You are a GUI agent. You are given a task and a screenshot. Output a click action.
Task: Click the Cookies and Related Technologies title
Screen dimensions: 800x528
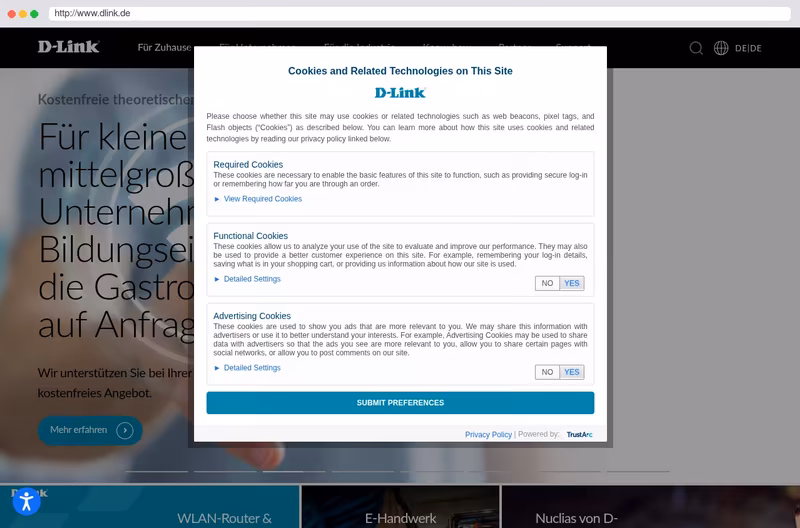tap(400, 71)
